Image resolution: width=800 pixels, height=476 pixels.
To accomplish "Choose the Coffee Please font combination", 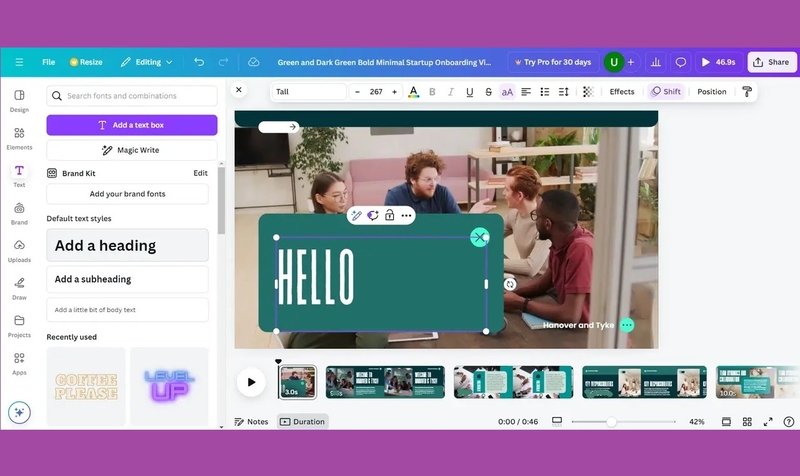I will (x=86, y=386).
